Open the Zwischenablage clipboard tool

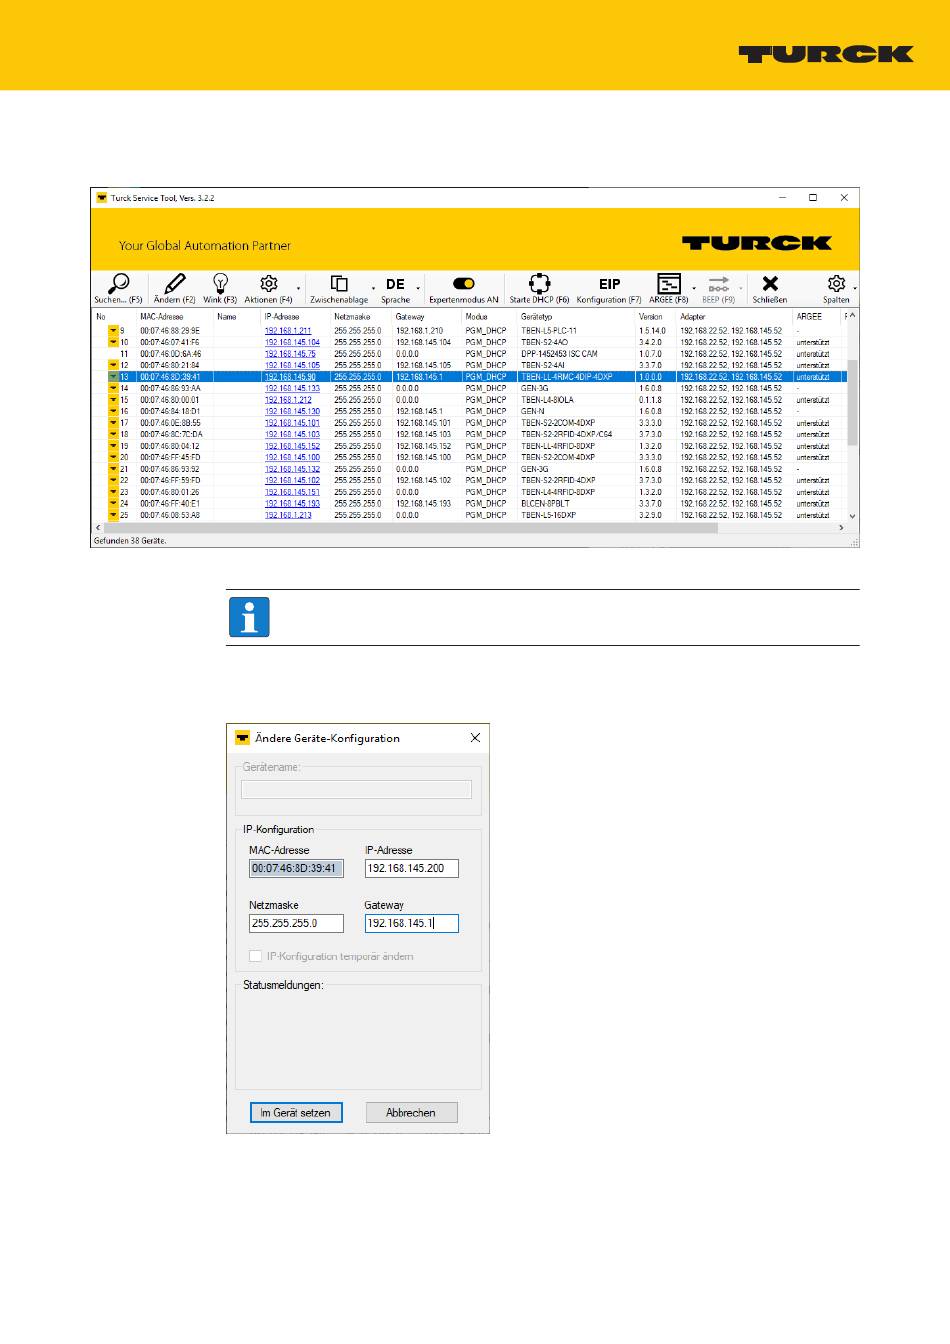[339, 288]
